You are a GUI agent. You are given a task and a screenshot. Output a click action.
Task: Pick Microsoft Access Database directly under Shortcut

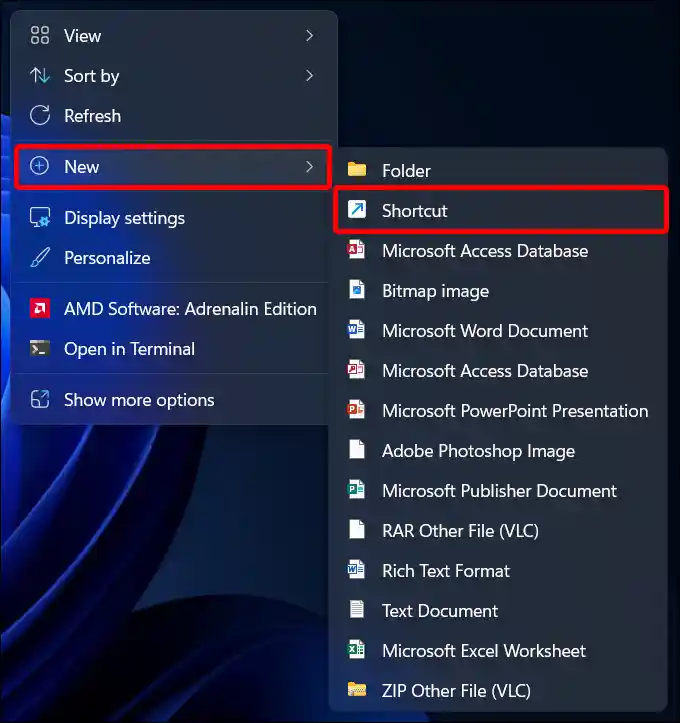[x=498, y=250]
